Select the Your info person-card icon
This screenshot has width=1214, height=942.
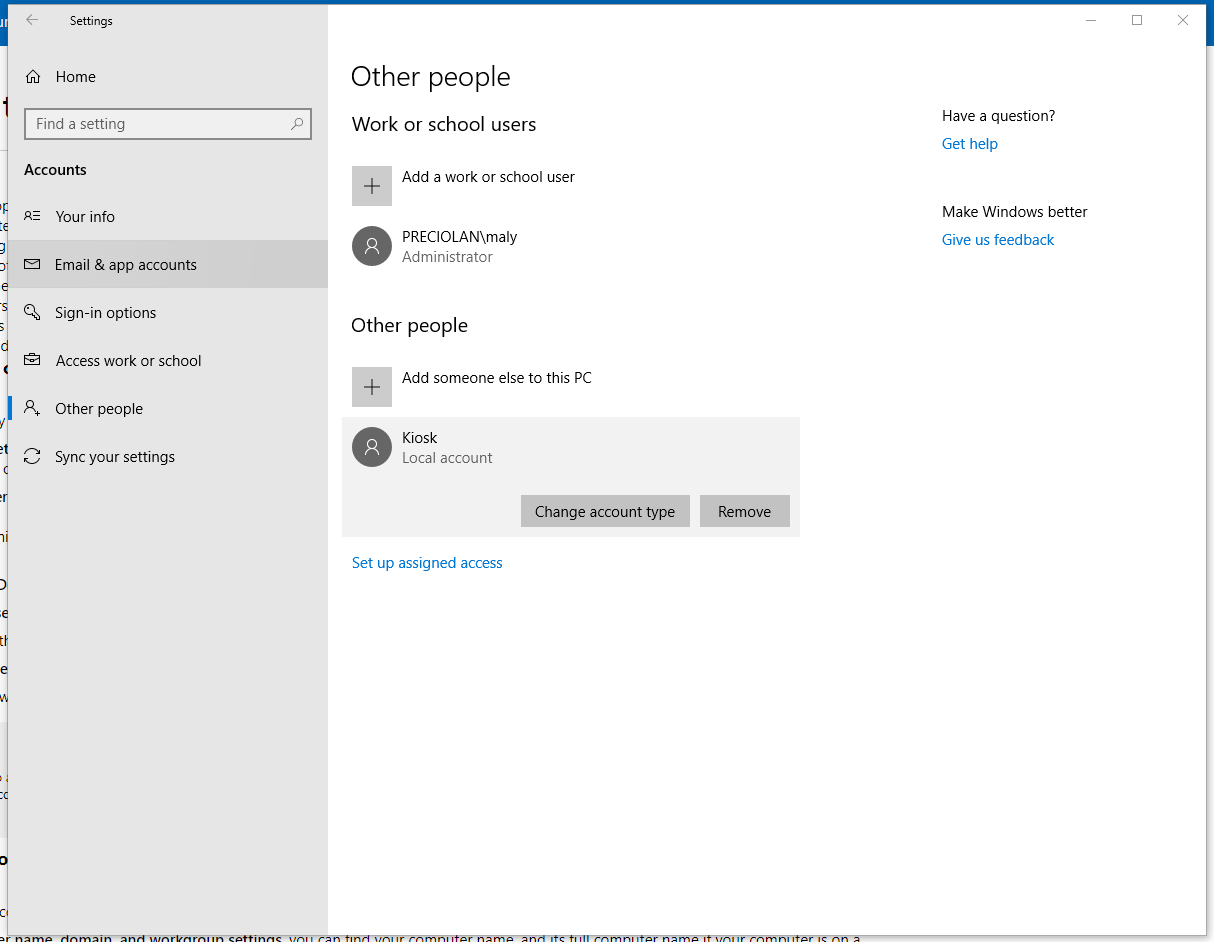click(33, 216)
